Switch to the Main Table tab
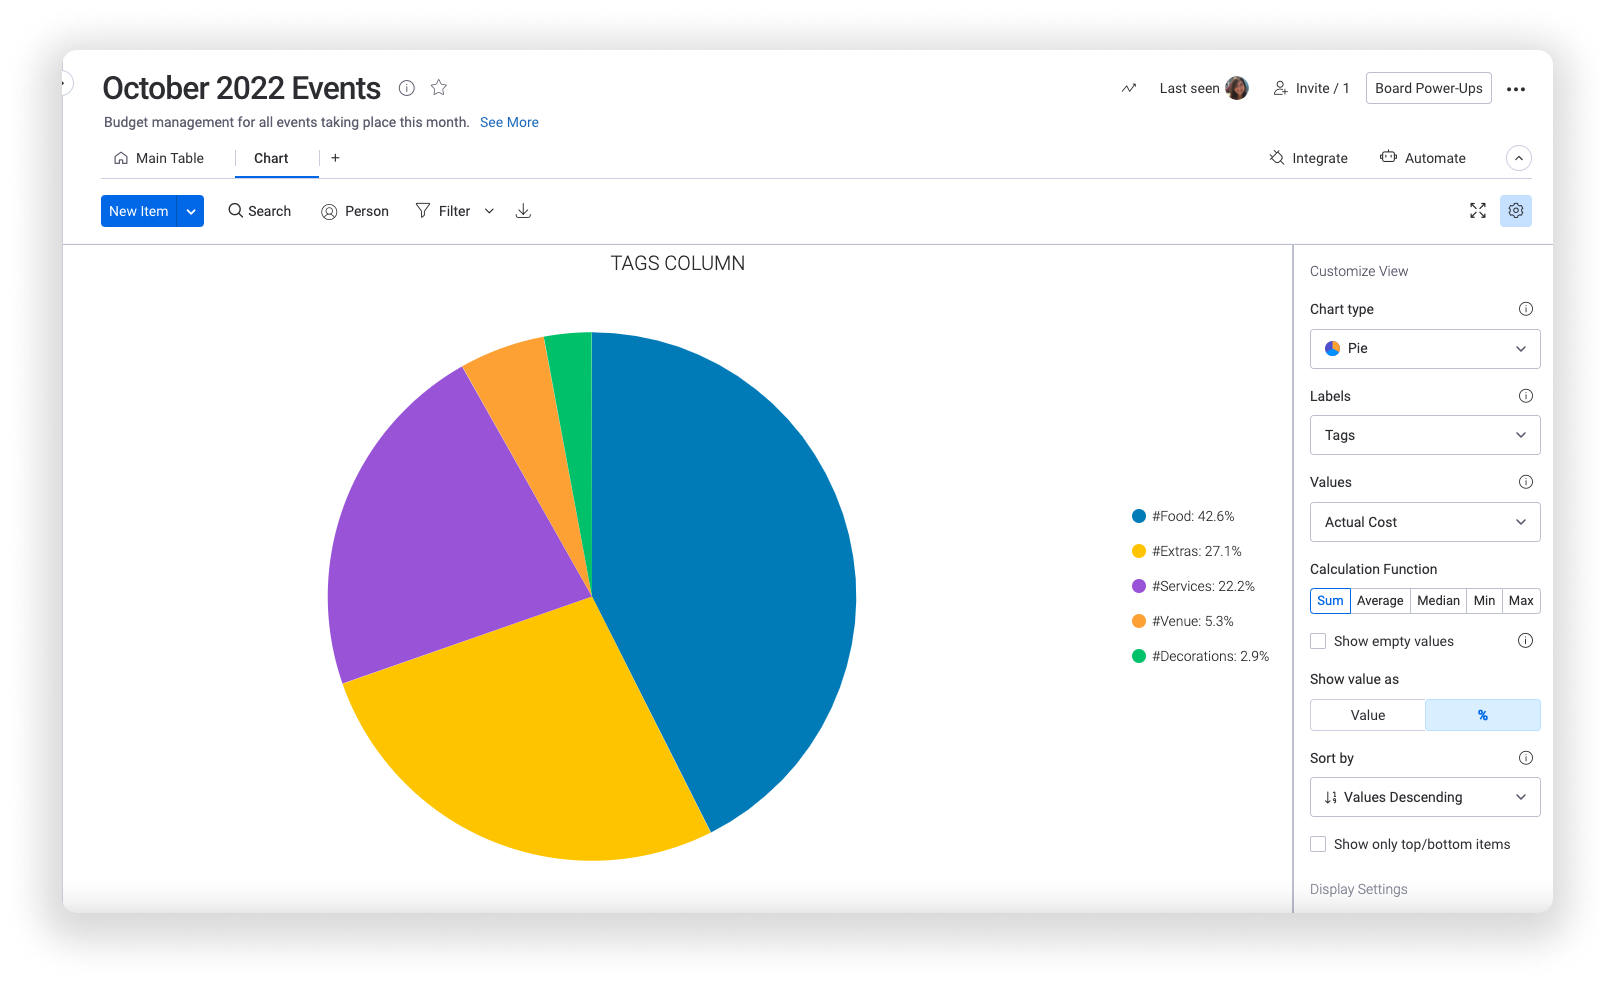The height and width of the screenshot is (983, 1611). (159, 158)
